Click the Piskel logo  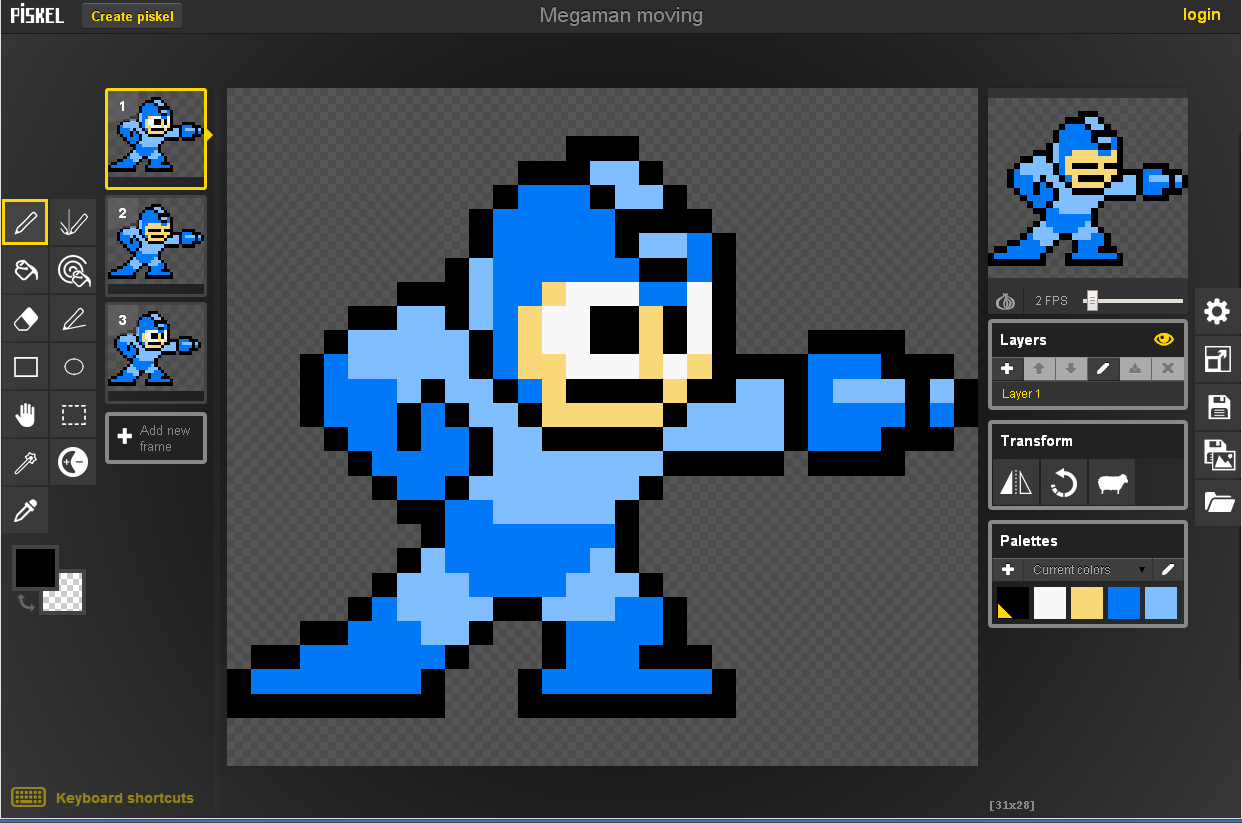click(37, 15)
